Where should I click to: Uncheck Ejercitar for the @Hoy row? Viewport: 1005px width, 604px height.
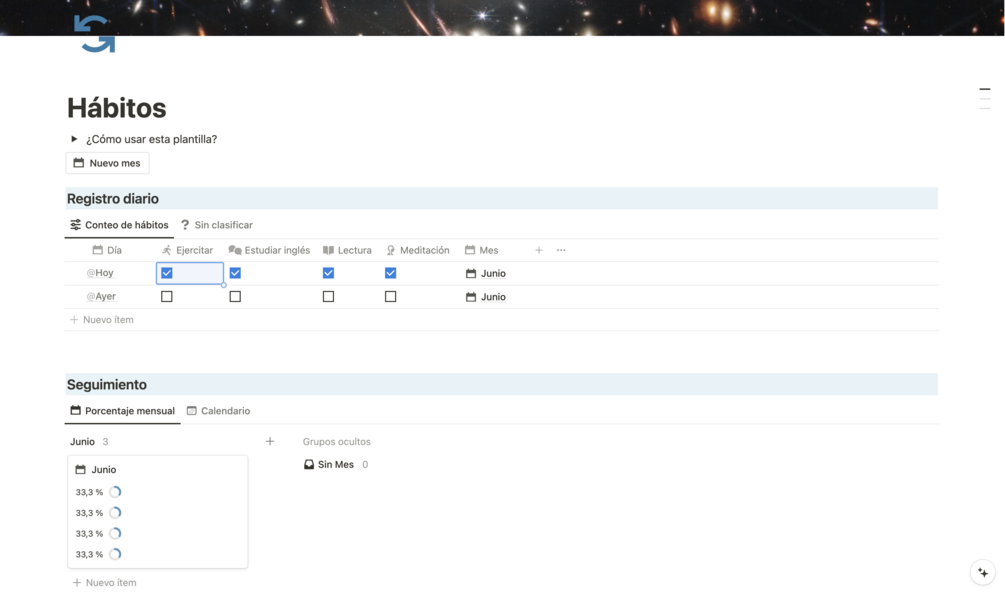click(167, 273)
